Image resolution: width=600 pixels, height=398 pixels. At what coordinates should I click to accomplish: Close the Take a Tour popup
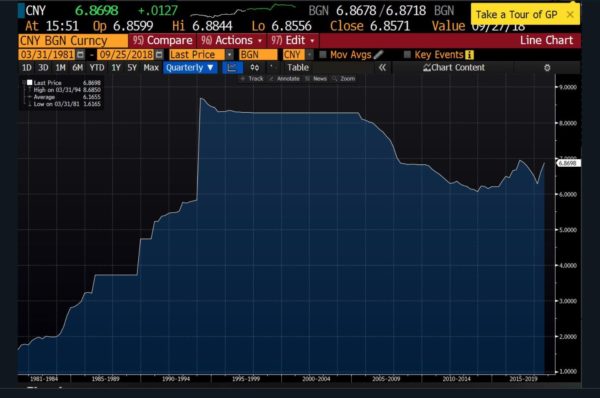[570, 15]
